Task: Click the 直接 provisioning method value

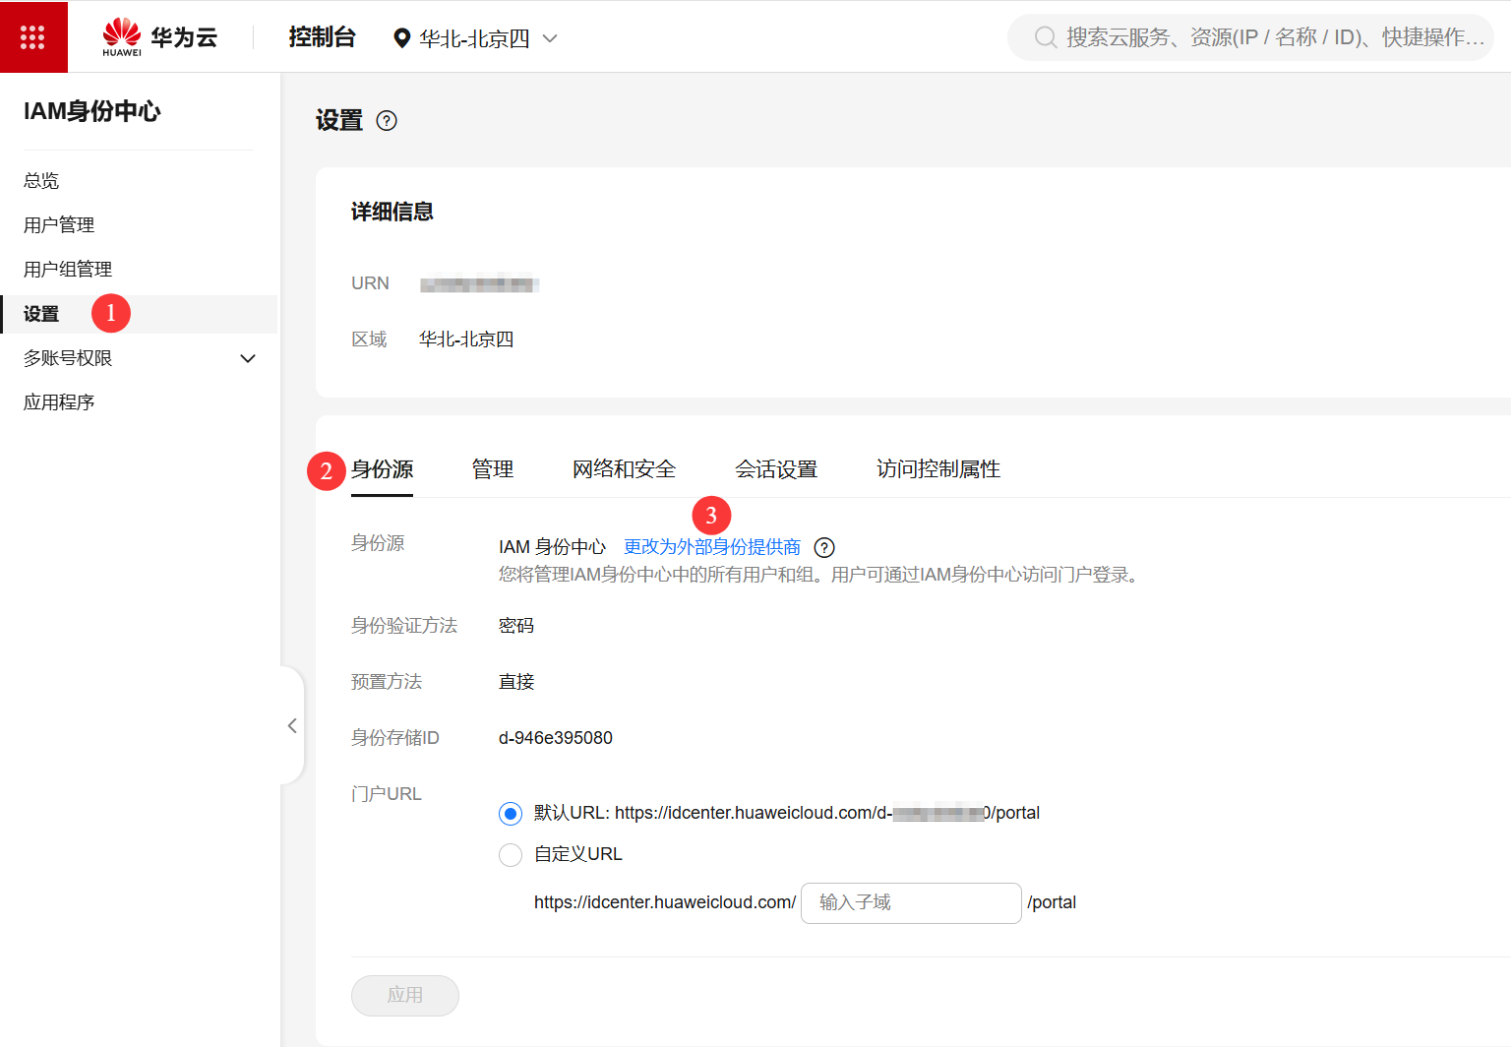Action: click(x=516, y=682)
